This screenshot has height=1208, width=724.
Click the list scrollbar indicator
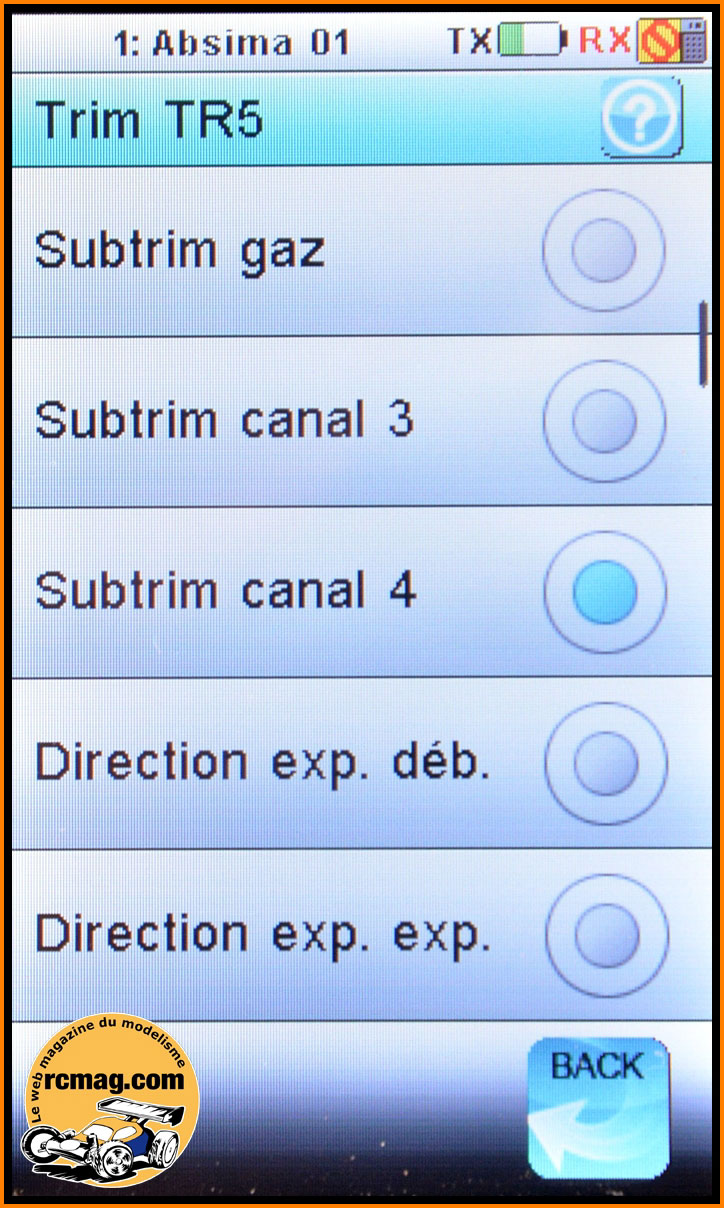(703, 343)
